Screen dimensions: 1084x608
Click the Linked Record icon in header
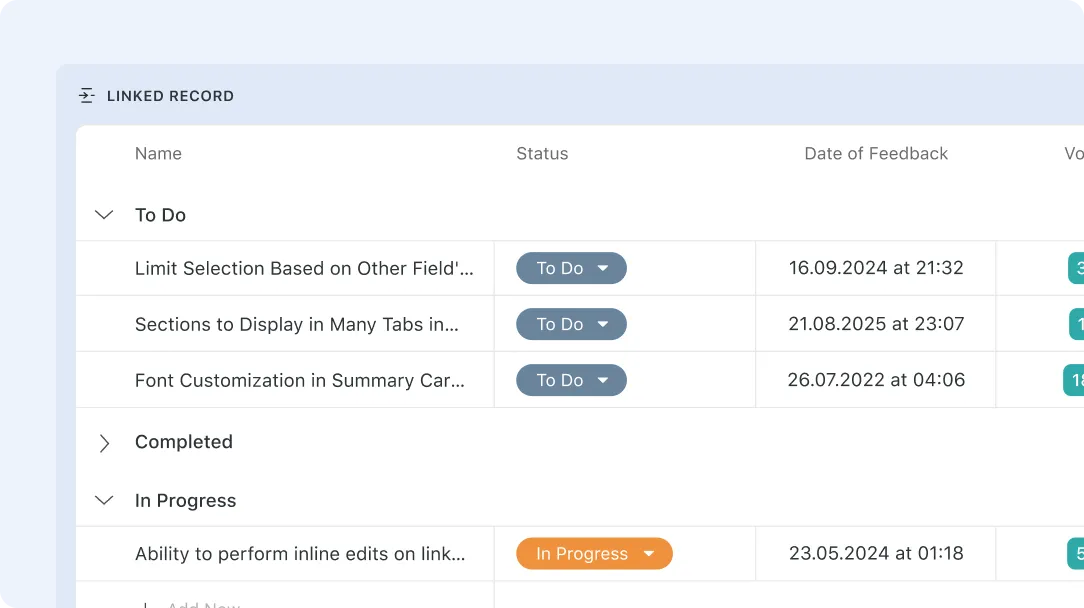tap(86, 95)
